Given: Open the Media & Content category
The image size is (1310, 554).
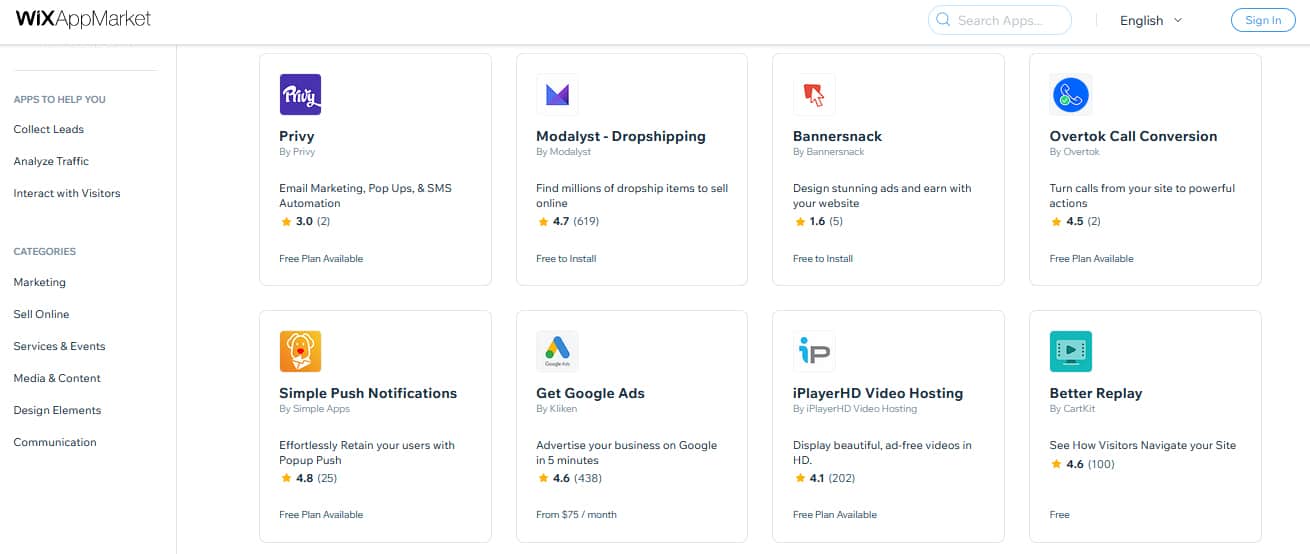Looking at the screenshot, I should pos(57,378).
